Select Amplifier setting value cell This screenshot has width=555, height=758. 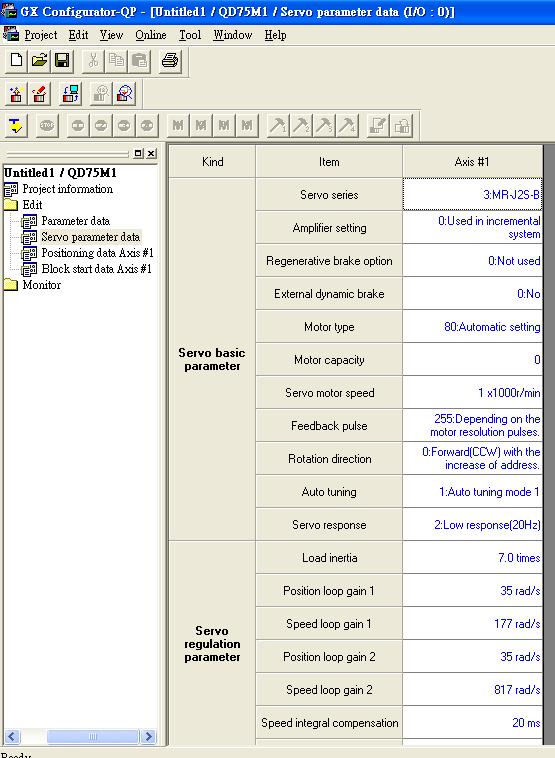pyautogui.click(x=472, y=227)
